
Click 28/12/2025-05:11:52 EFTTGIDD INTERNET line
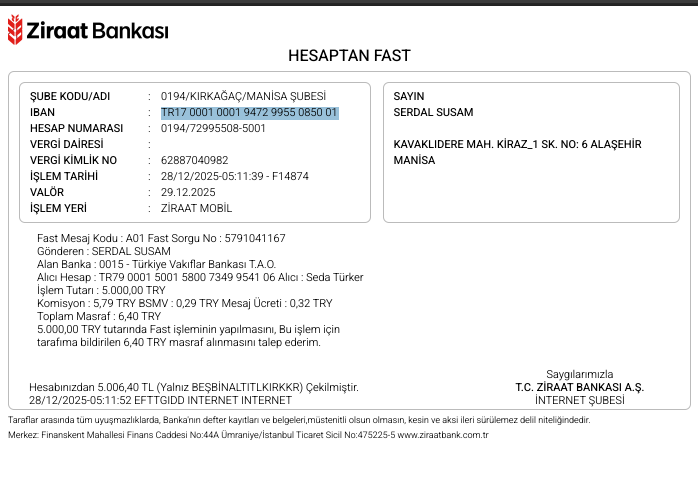(160, 401)
